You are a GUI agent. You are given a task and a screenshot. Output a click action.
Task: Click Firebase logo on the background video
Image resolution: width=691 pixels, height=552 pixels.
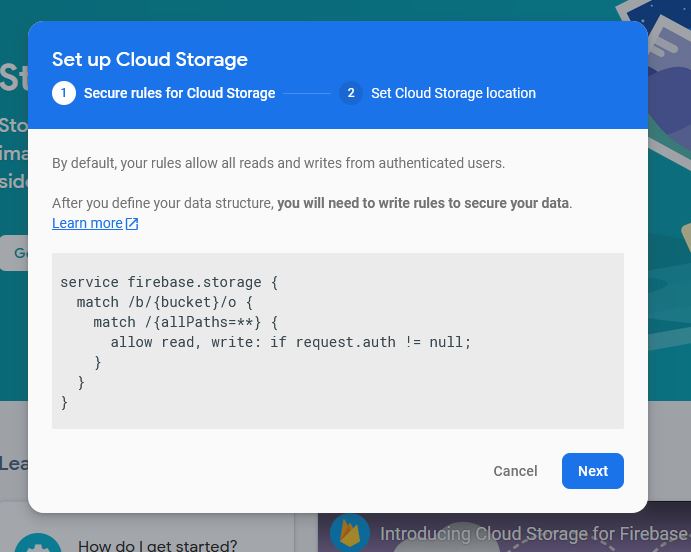click(x=350, y=533)
